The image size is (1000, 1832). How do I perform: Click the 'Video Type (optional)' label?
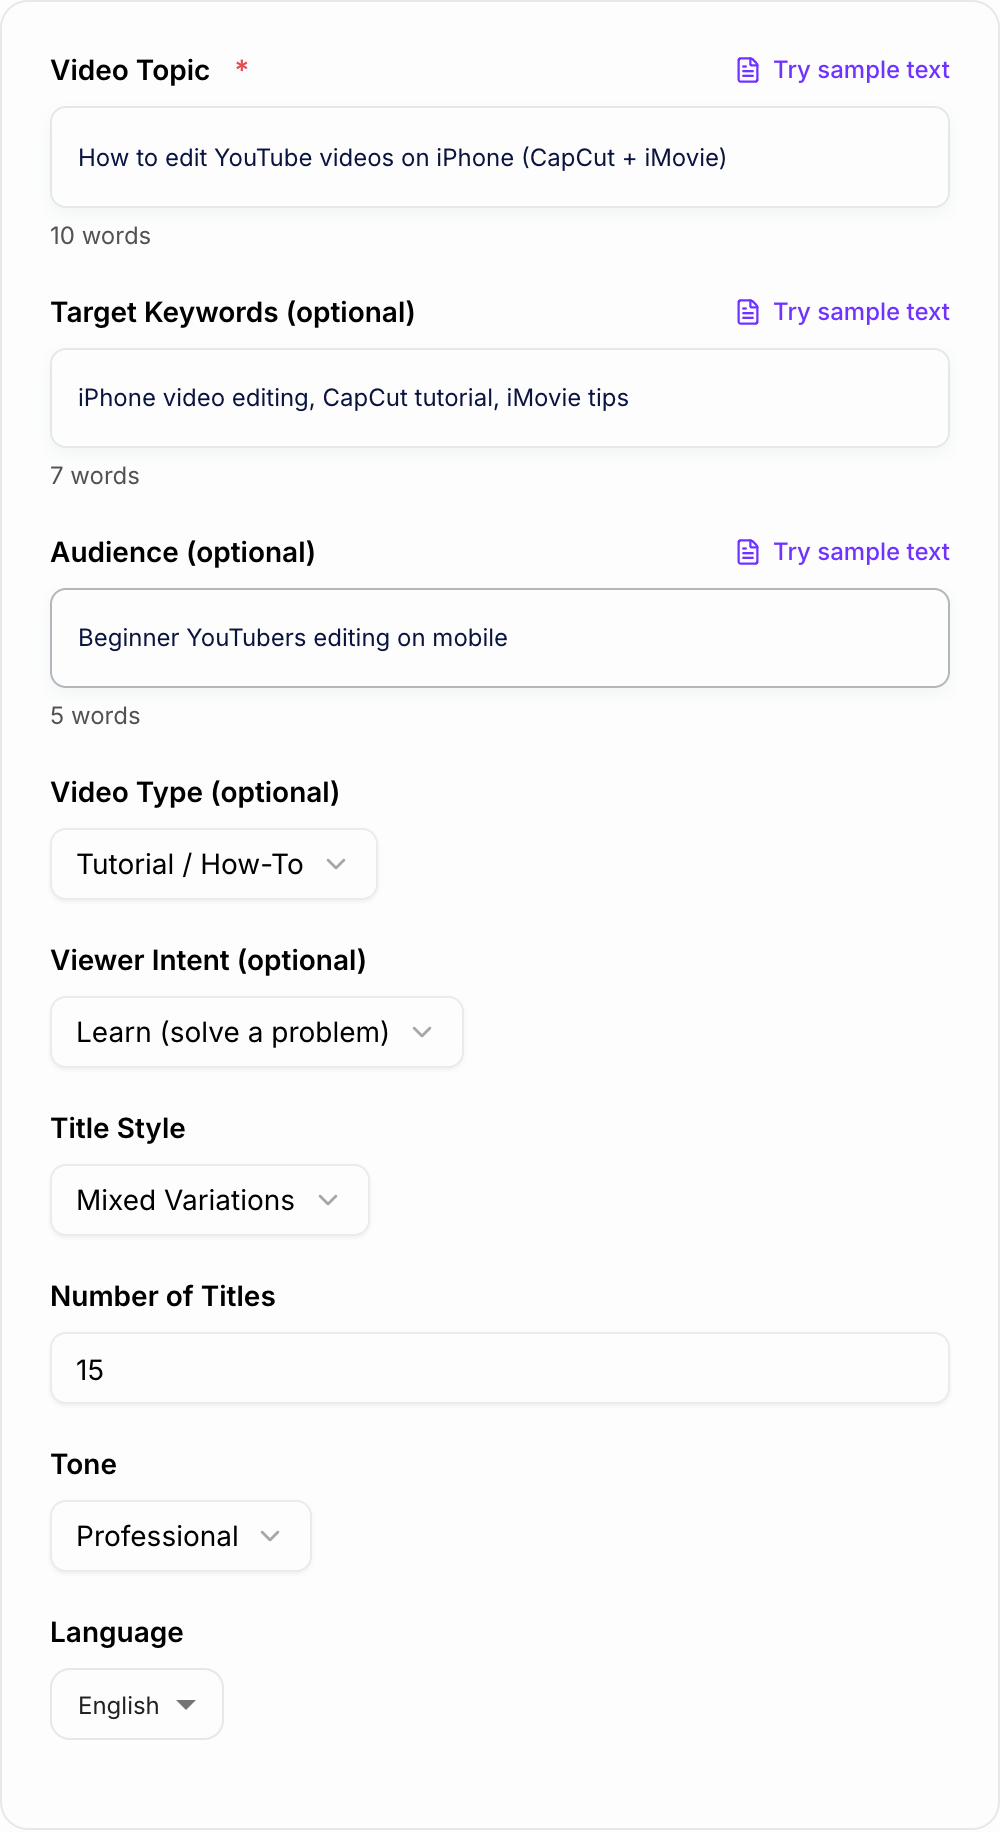point(195,792)
